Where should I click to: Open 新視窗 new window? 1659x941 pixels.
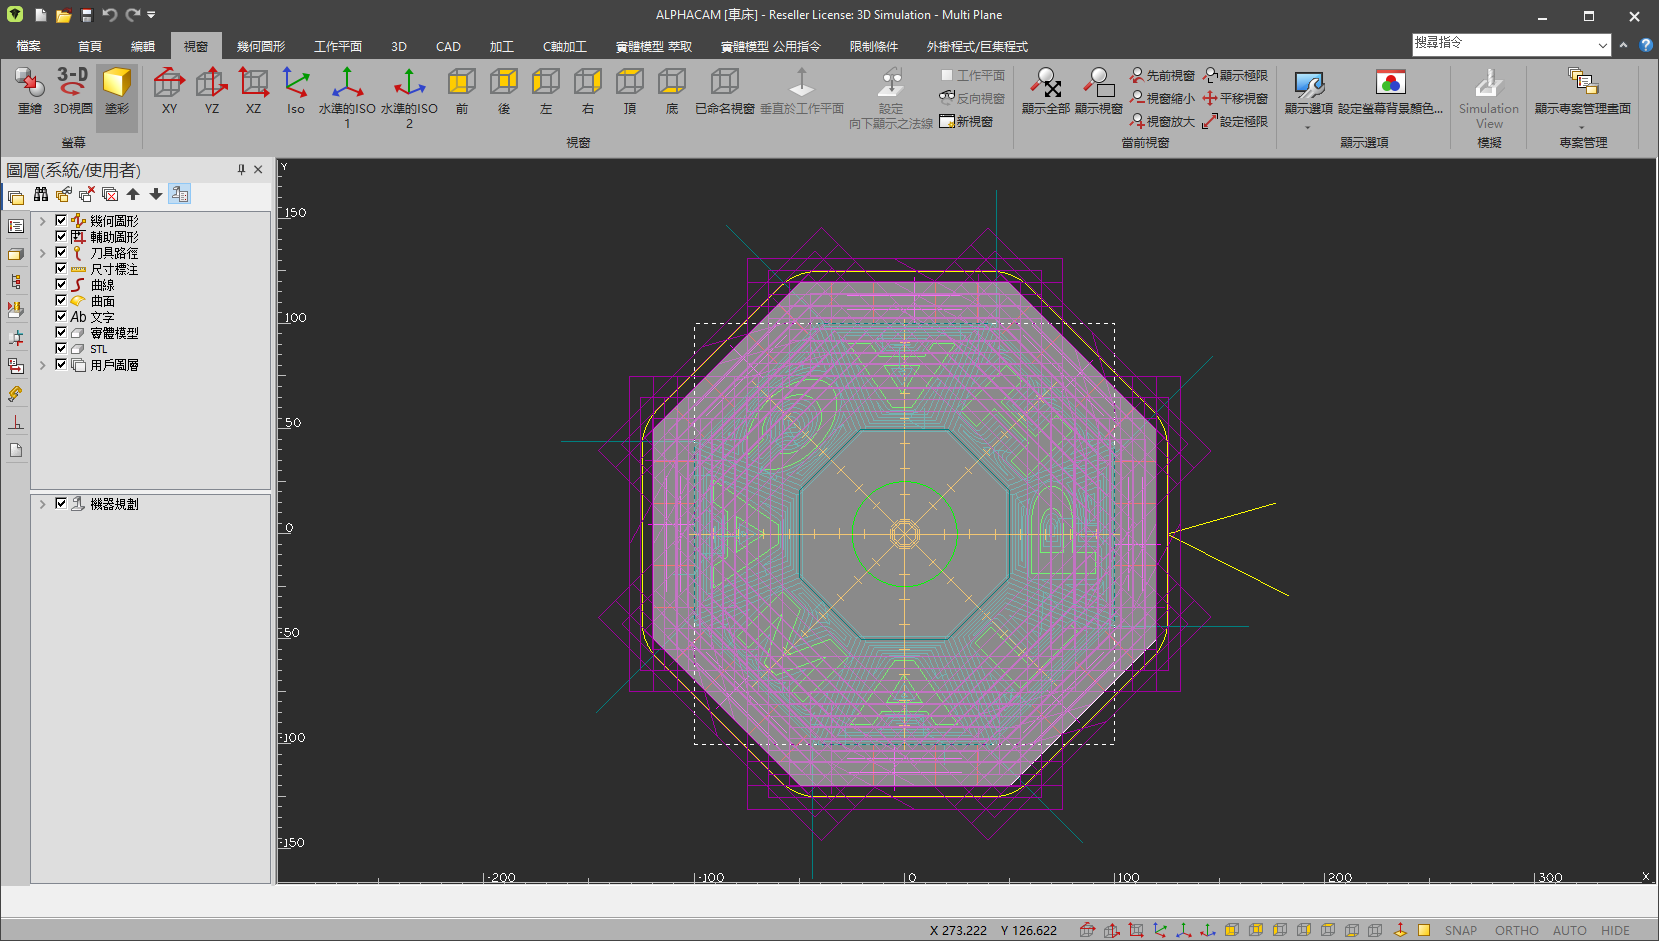click(x=966, y=121)
